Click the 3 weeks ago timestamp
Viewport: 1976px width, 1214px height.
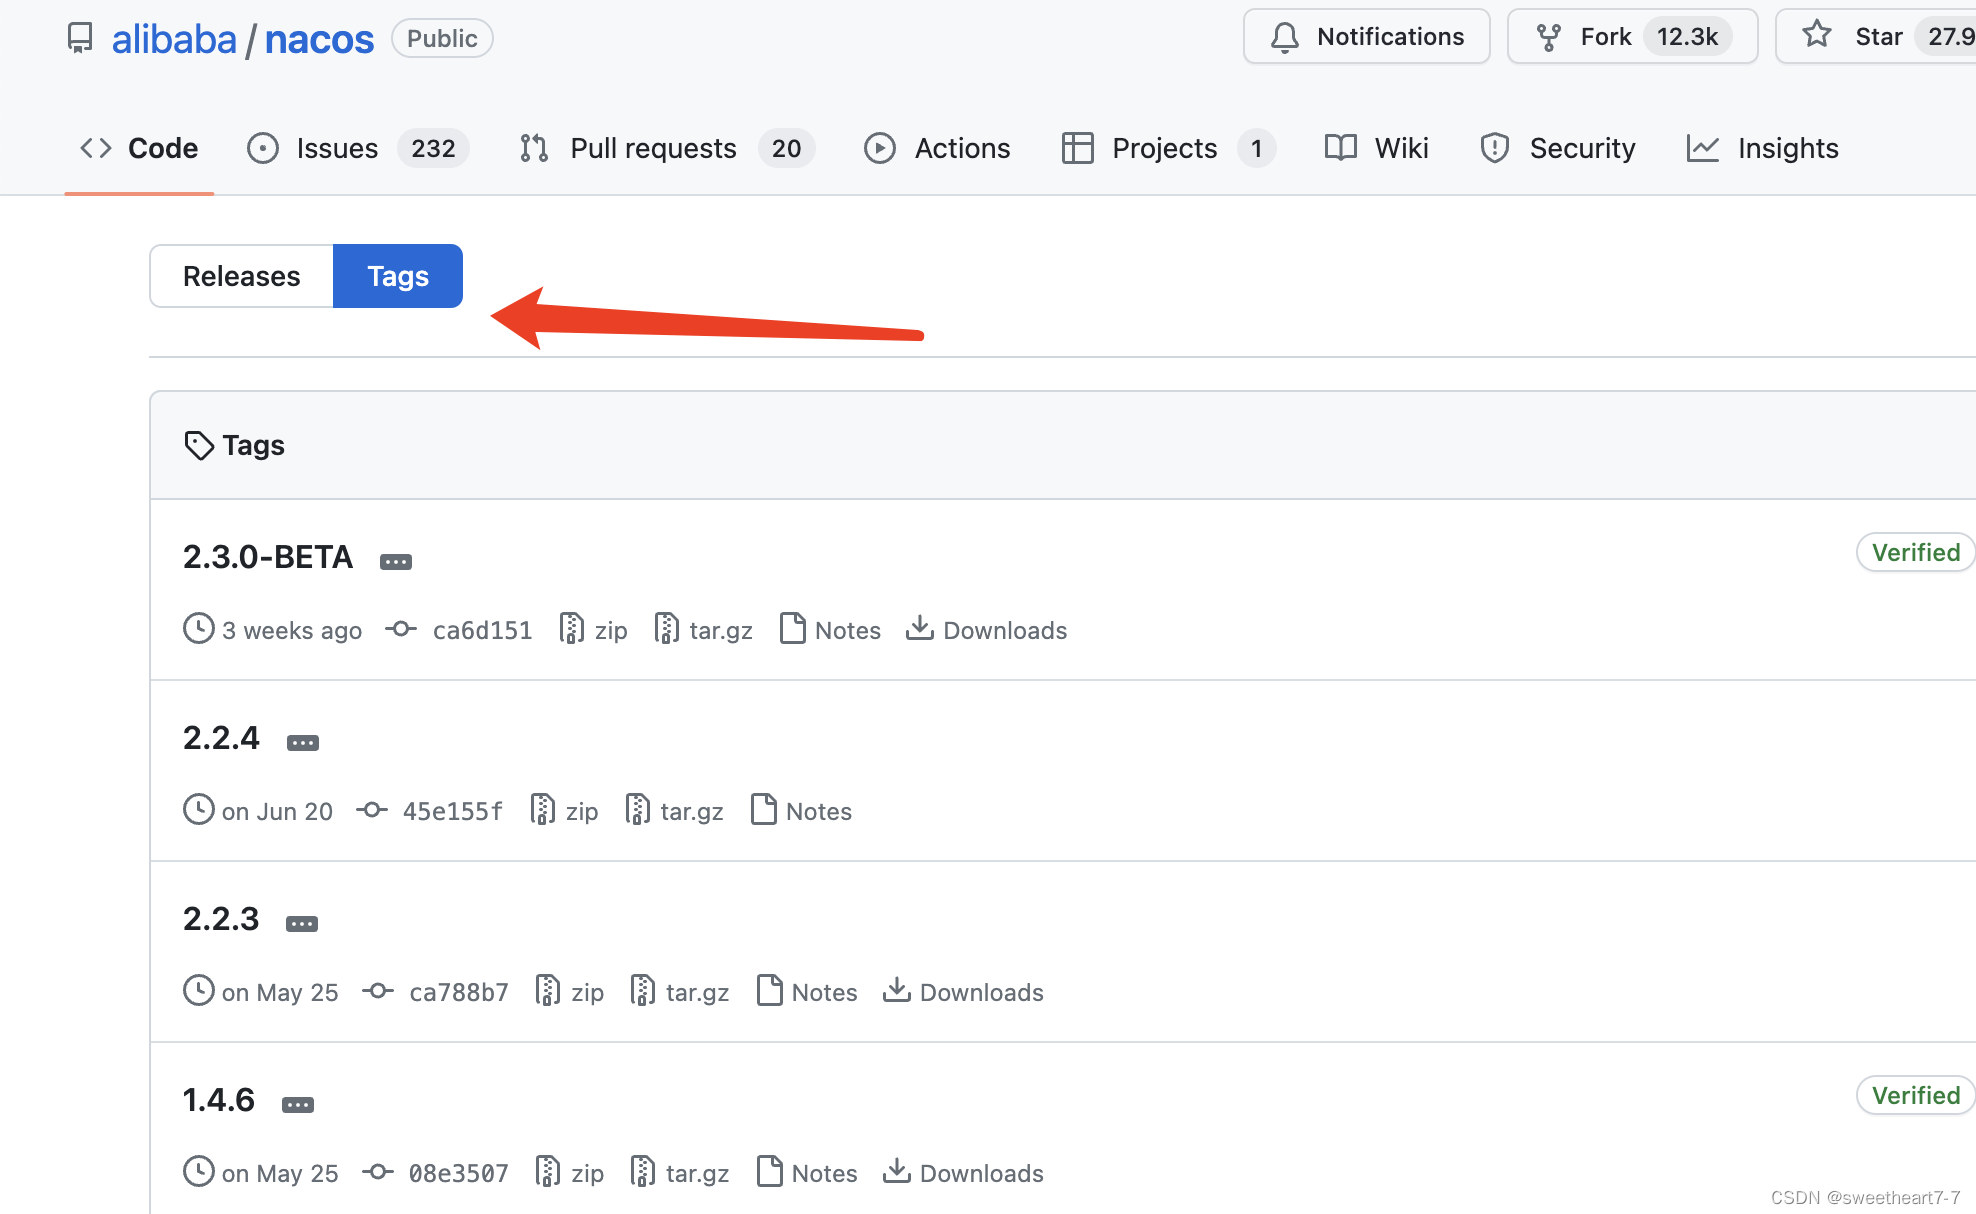point(292,630)
